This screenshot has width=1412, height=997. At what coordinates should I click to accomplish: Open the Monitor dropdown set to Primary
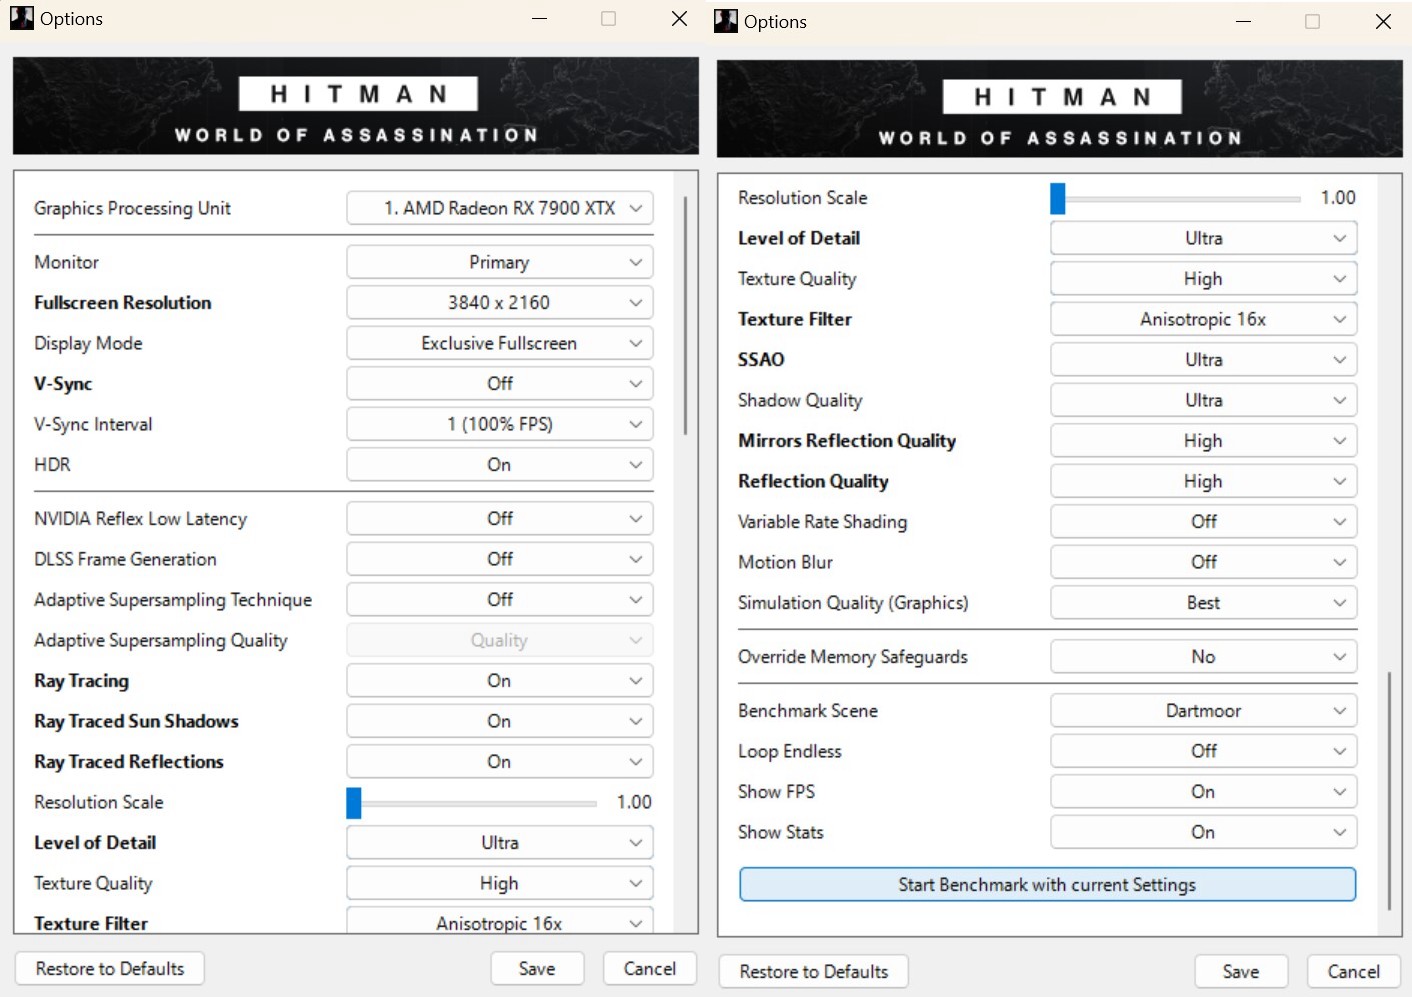[500, 262]
